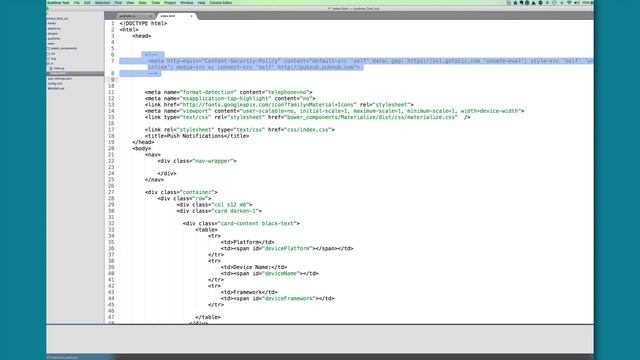This screenshot has width=640, height=360.
Task: Open the Goto menu
Action: tap(142, 3)
